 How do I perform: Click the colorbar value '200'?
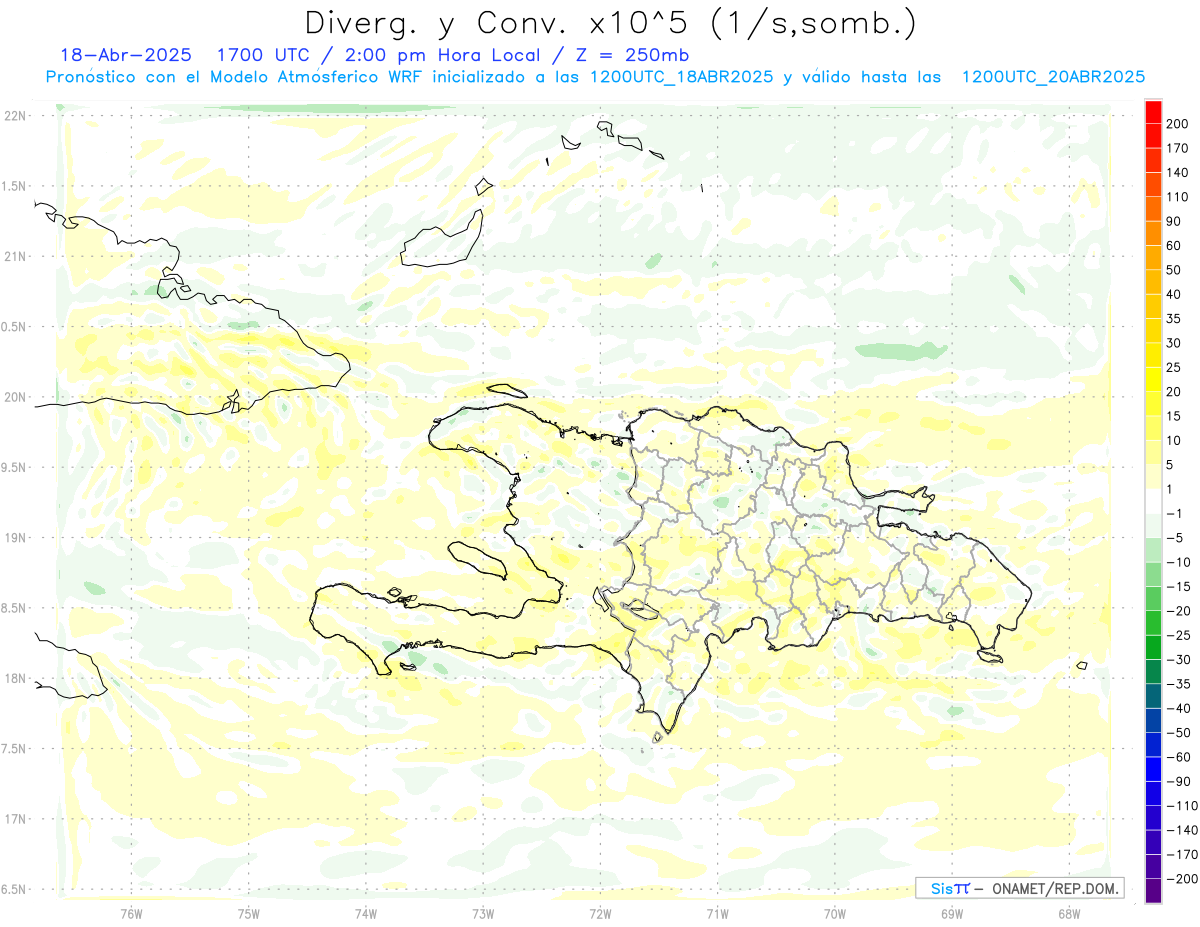1177,124
